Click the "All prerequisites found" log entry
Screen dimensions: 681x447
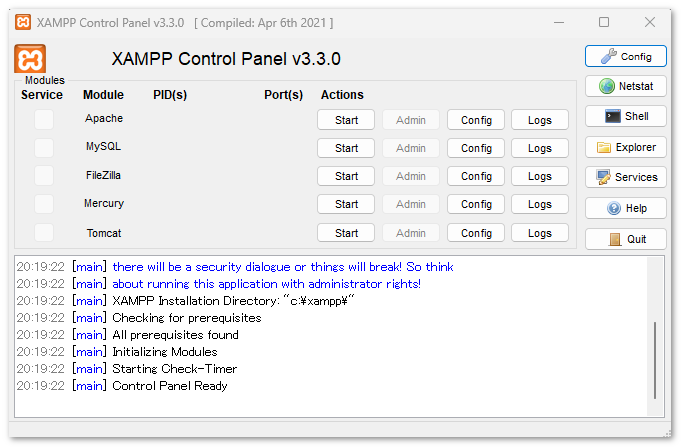(128, 335)
